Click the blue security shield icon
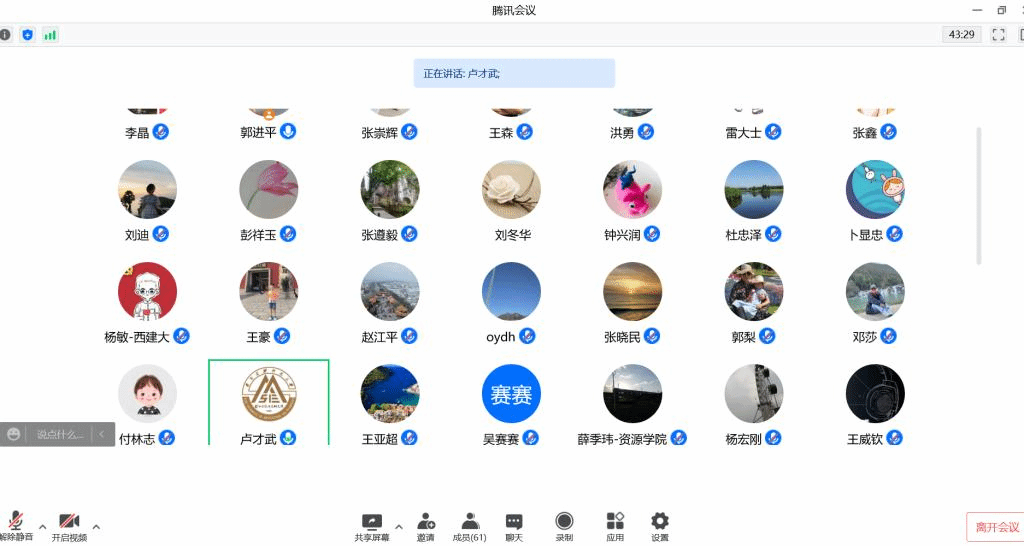The height and width of the screenshot is (546, 1024). pos(28,35)
